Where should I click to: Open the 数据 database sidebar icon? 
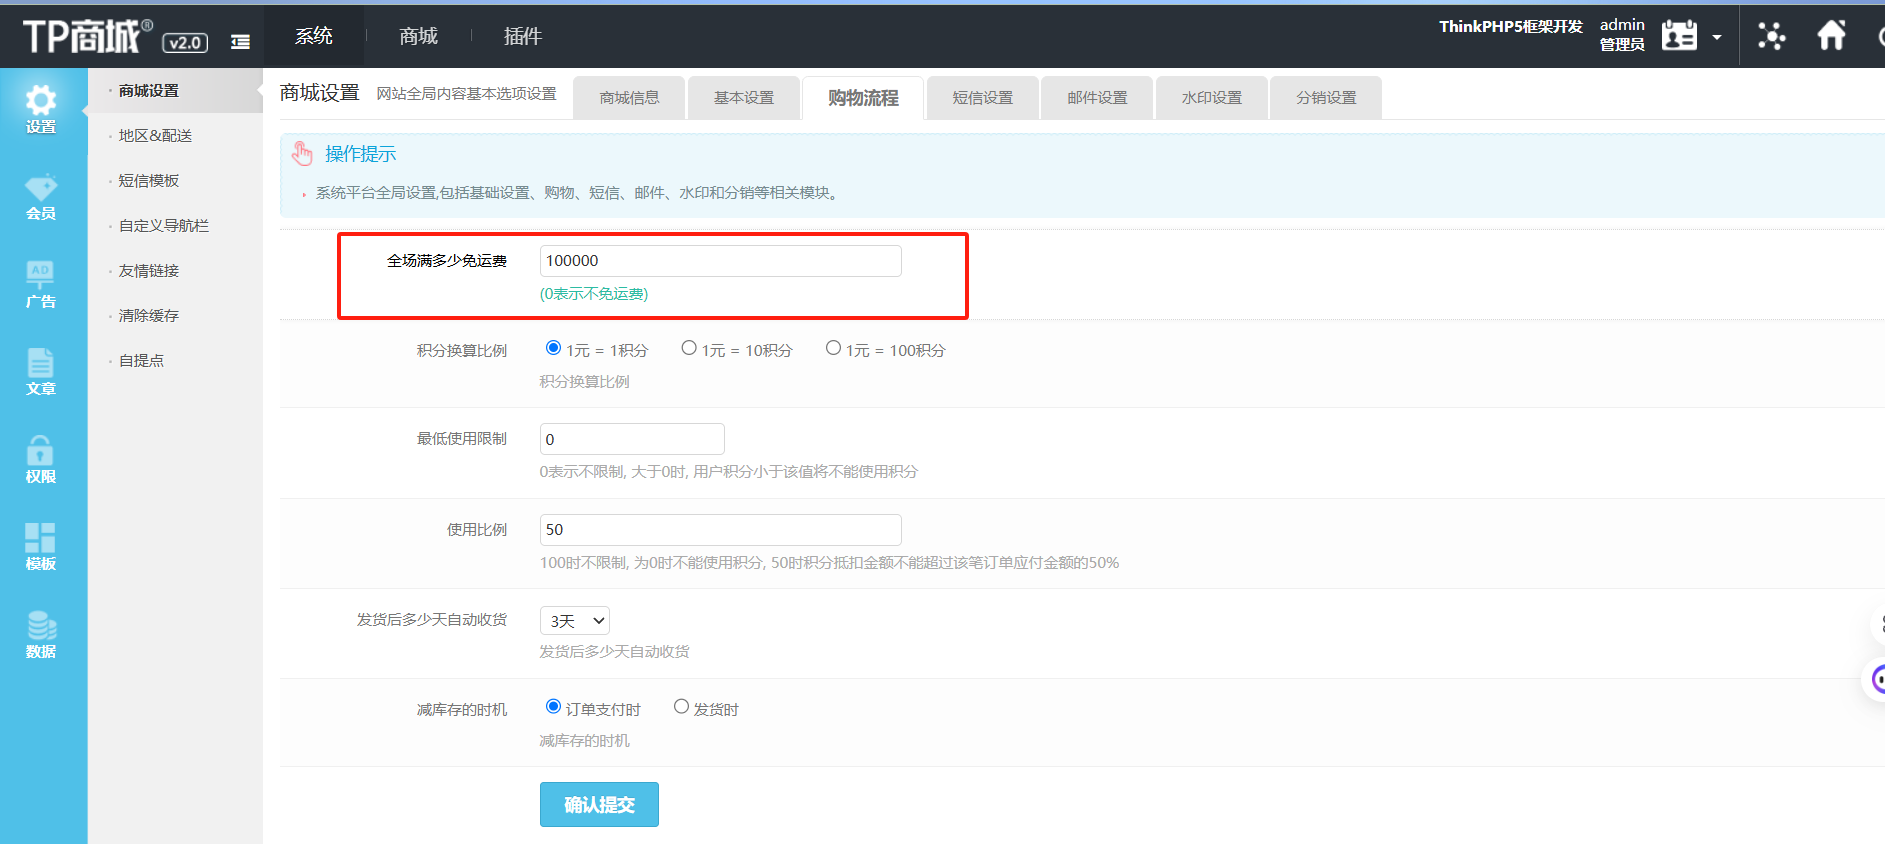[x=41, y=634]
